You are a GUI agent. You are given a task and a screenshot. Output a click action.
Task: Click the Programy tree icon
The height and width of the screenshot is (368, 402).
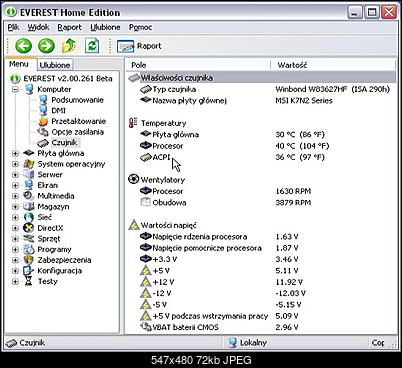(29, 249)
